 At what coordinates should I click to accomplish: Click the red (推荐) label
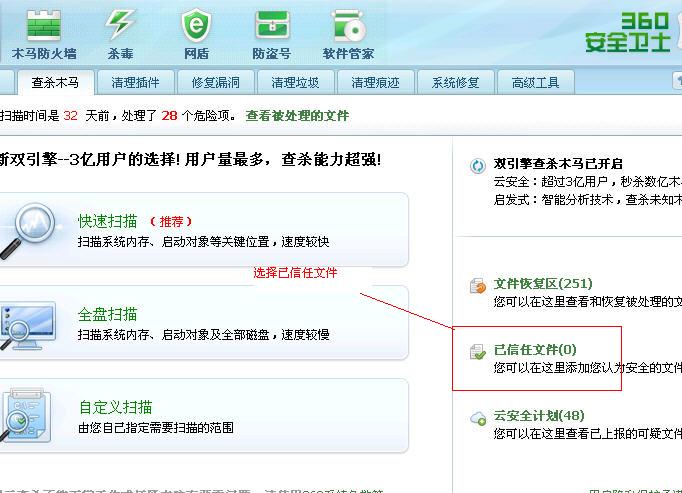(171, 222)
